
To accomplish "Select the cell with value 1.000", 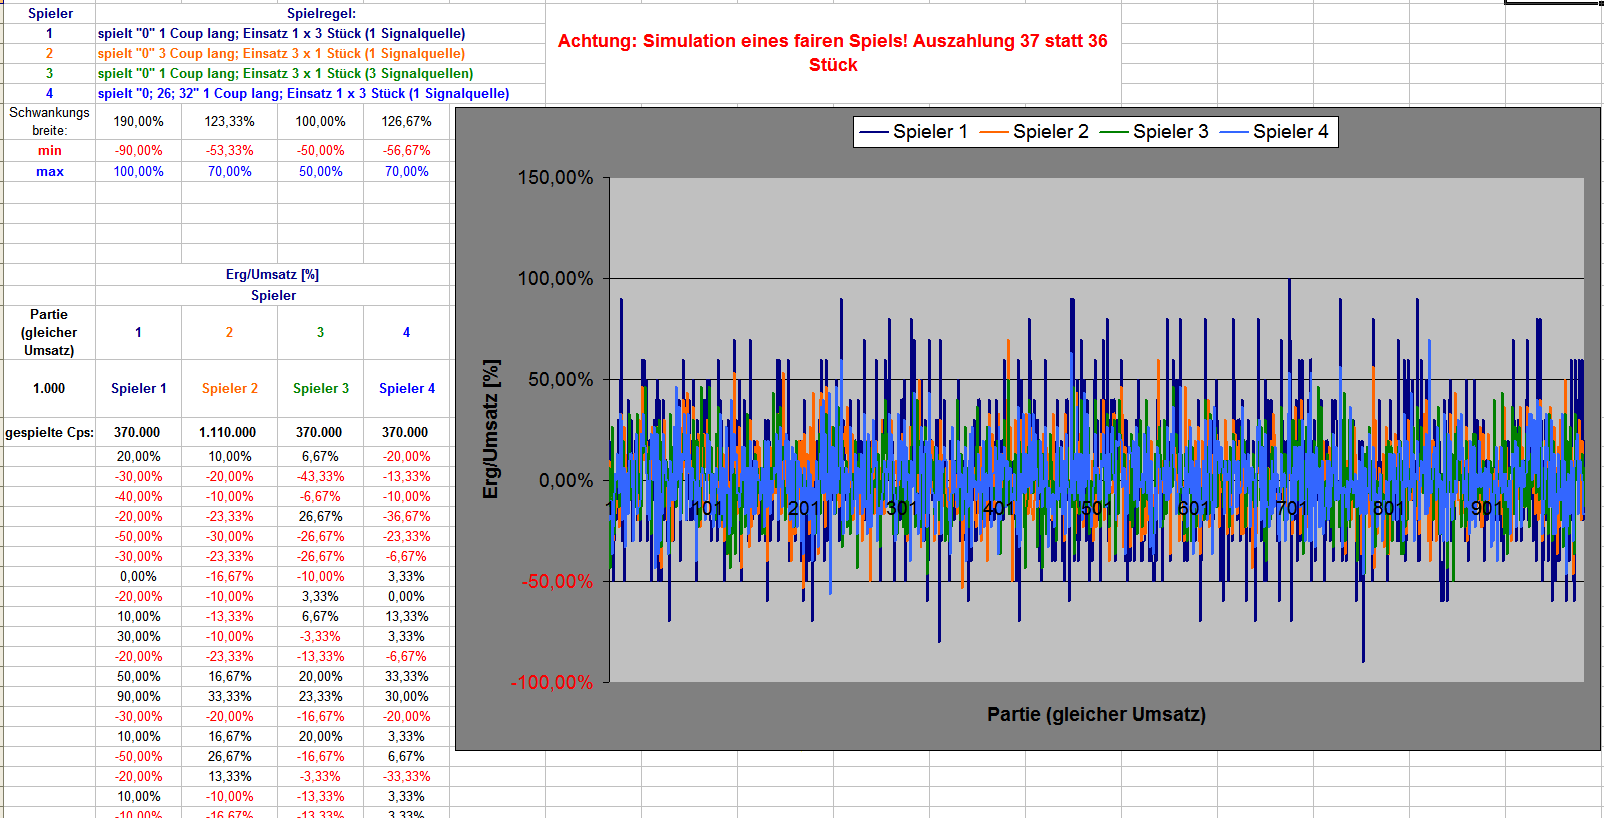I will pos(49,388).
